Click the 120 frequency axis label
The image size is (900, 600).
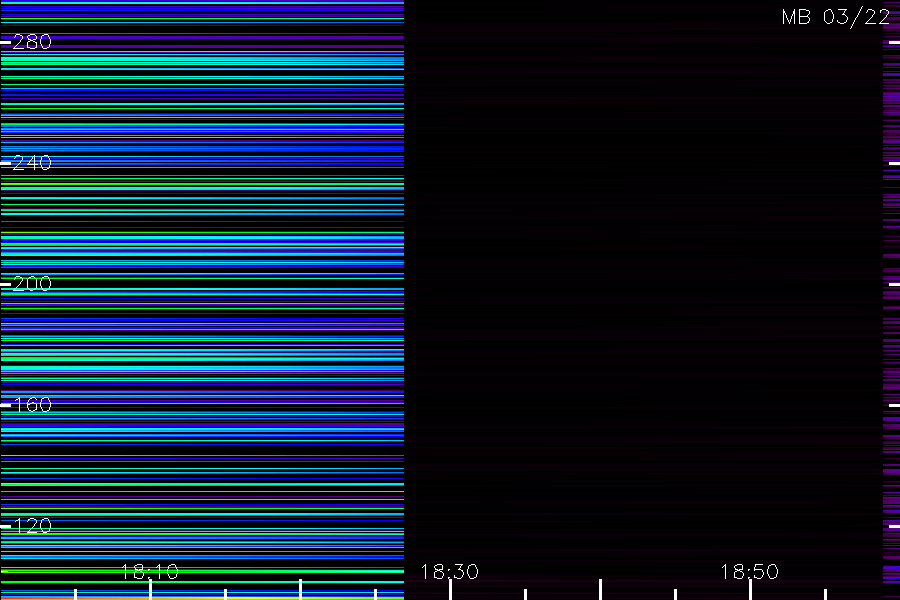point(32,526)
